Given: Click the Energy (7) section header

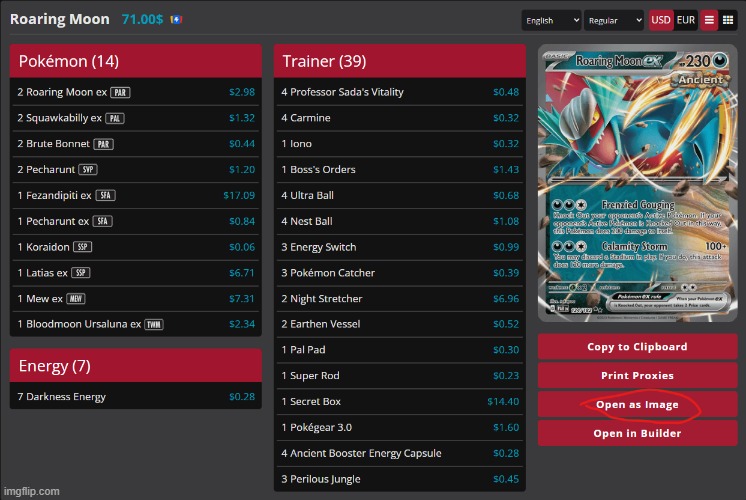Looking at the screenshot, I should (x=136, y=366).
